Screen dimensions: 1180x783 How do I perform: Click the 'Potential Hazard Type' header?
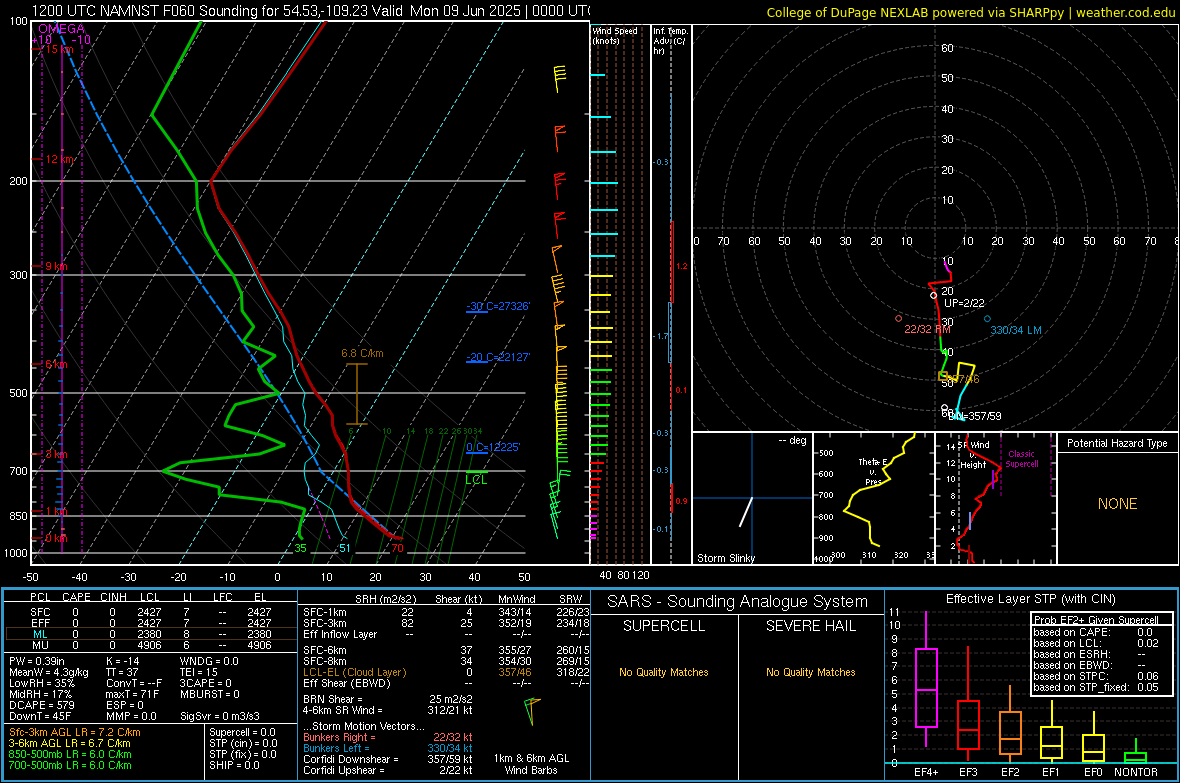tap(1117, 443)
